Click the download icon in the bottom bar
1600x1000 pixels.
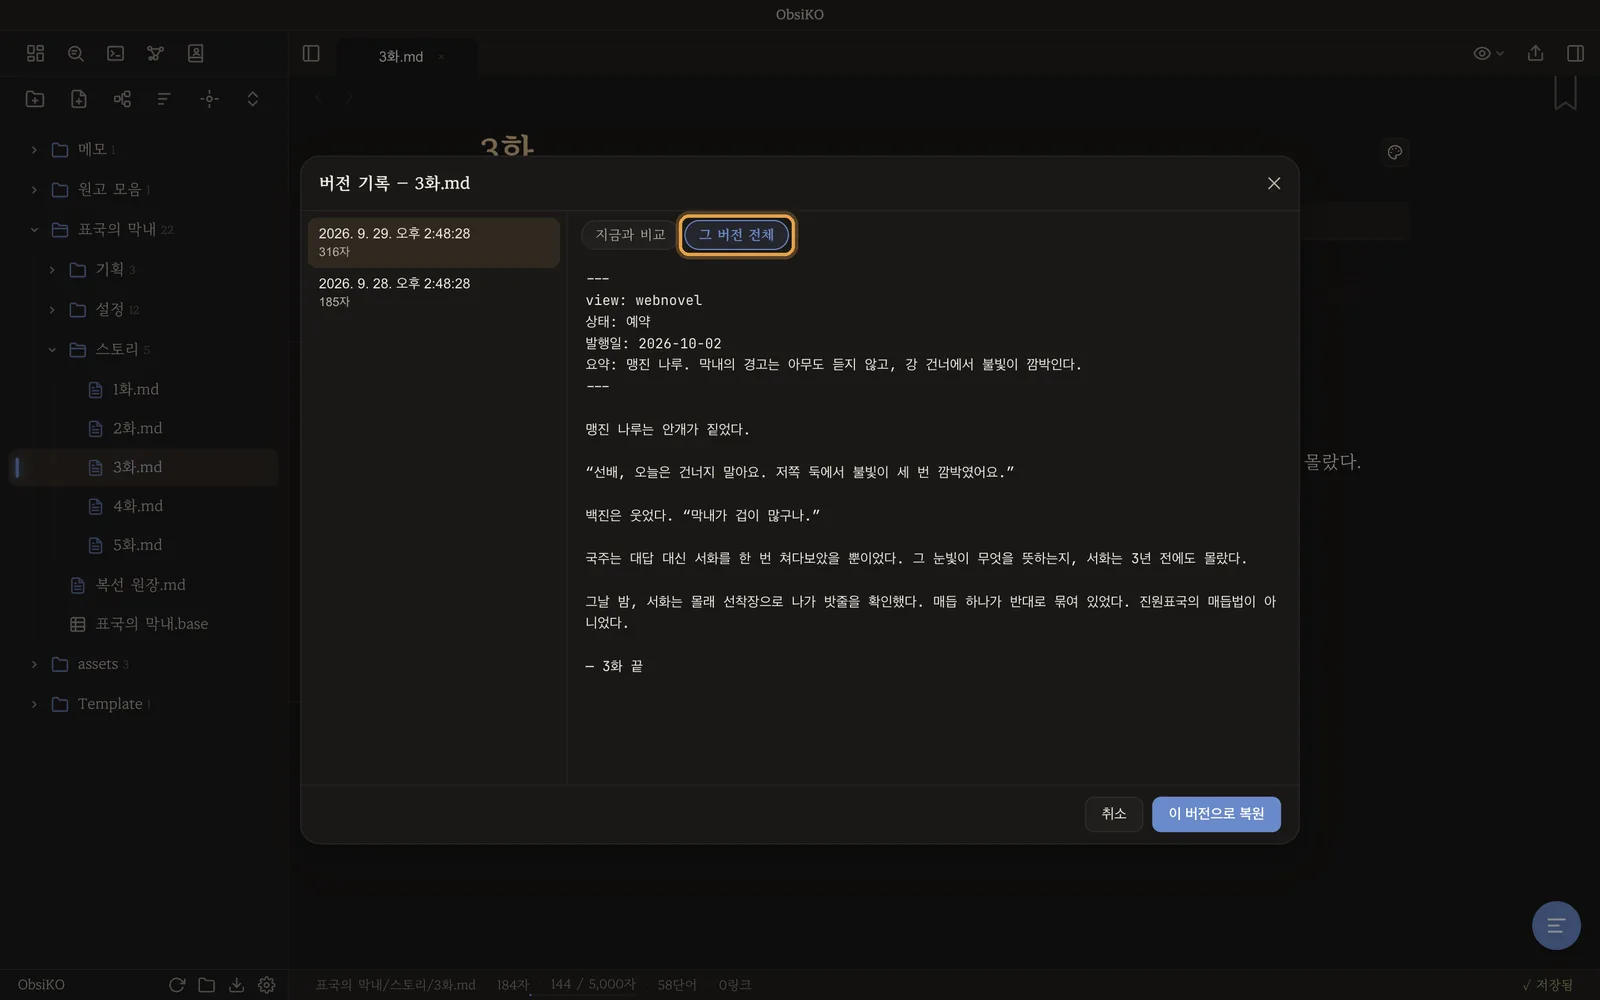[237, 985]
